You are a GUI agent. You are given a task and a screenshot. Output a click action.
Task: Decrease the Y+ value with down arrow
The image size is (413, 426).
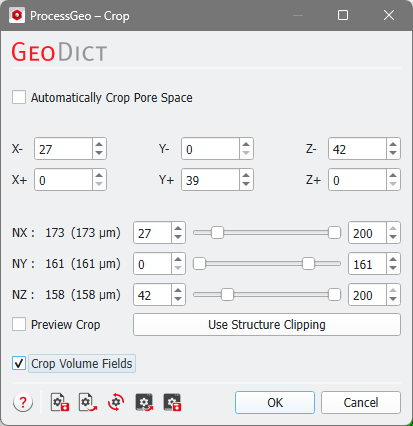(x=246, y=184)
